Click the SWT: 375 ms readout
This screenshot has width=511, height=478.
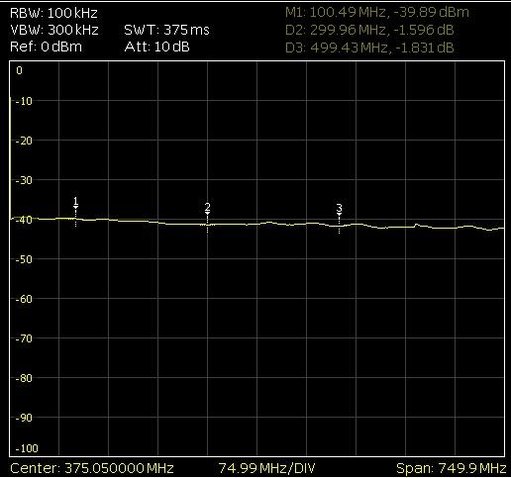click(167, 30)
